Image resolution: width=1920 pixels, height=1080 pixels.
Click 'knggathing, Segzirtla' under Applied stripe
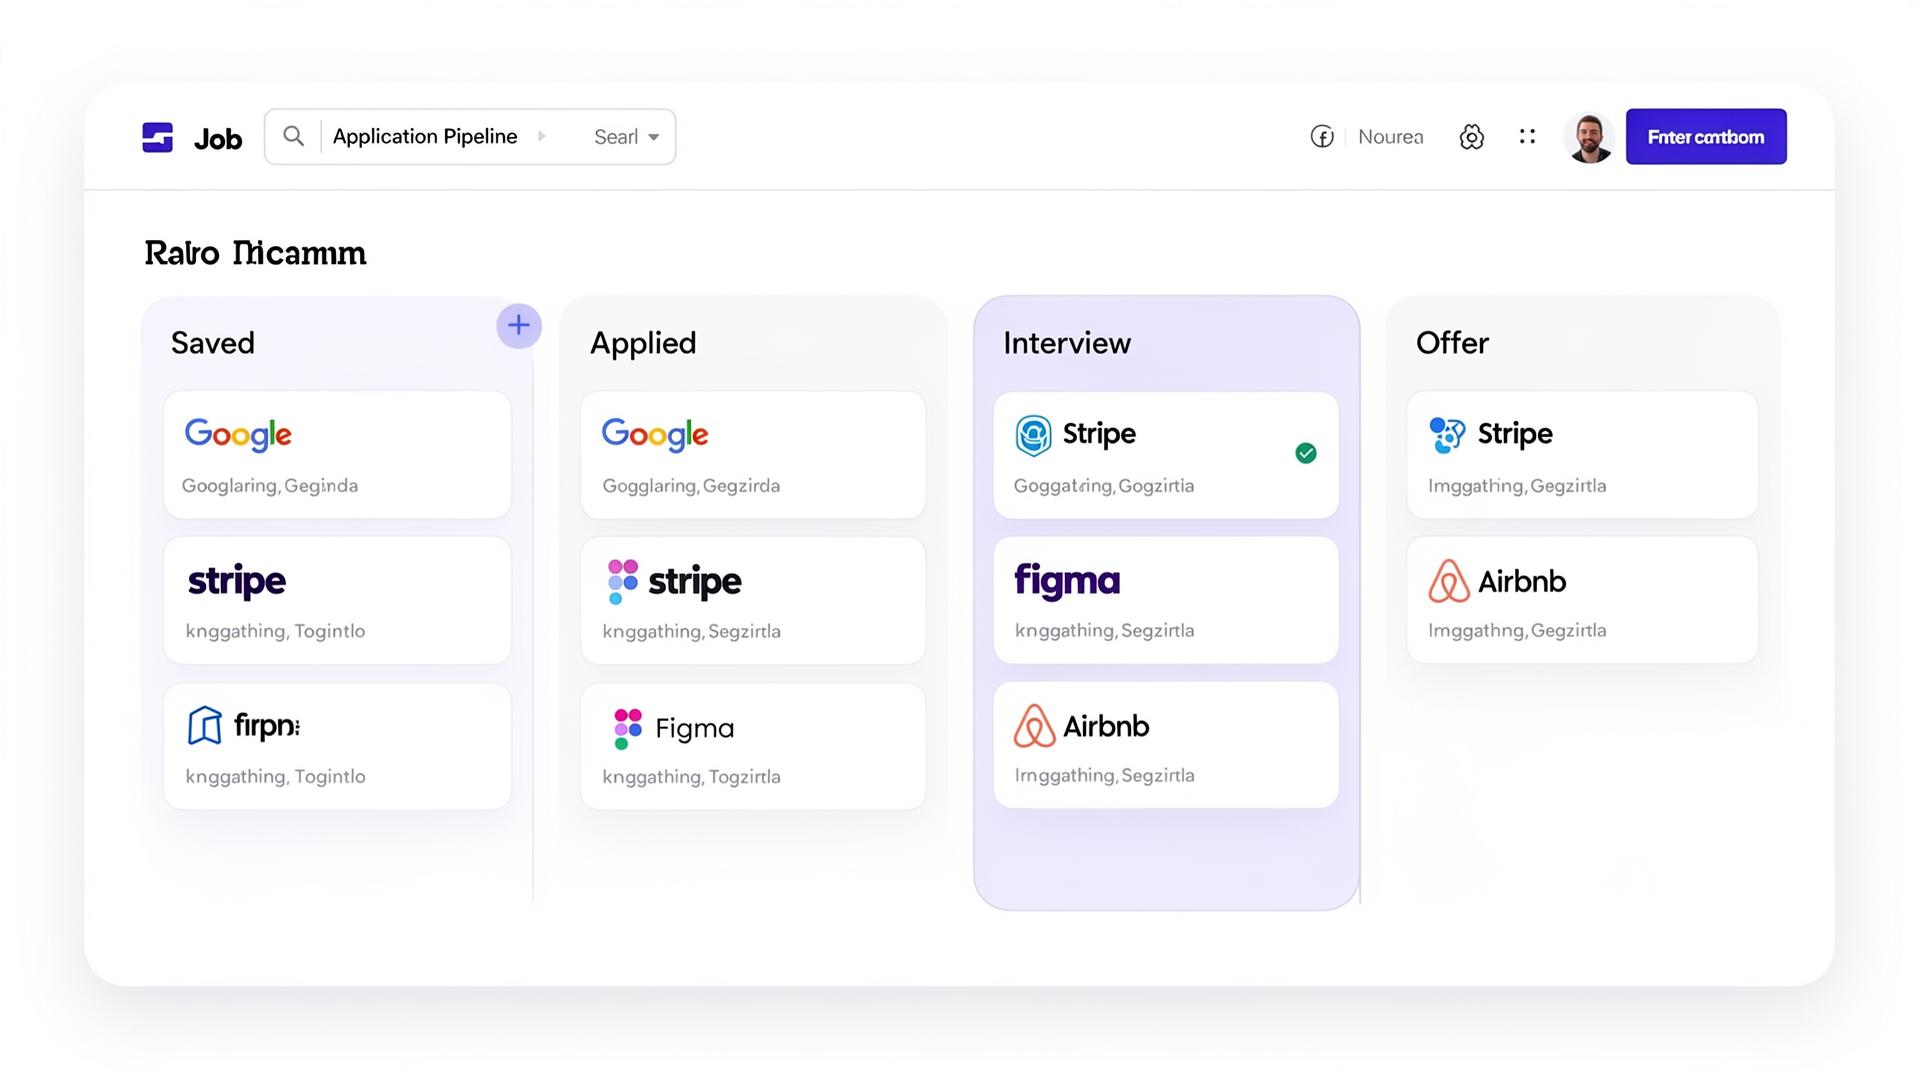[691, 631]
